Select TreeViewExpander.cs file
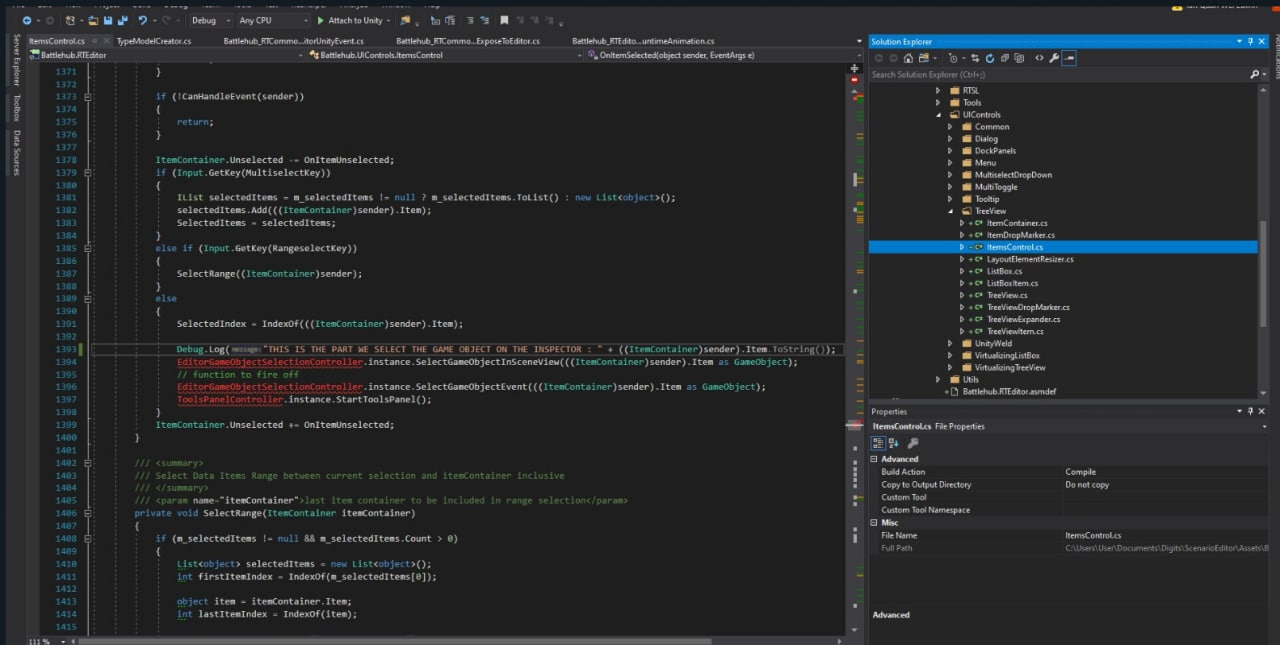 (1023, 319)
